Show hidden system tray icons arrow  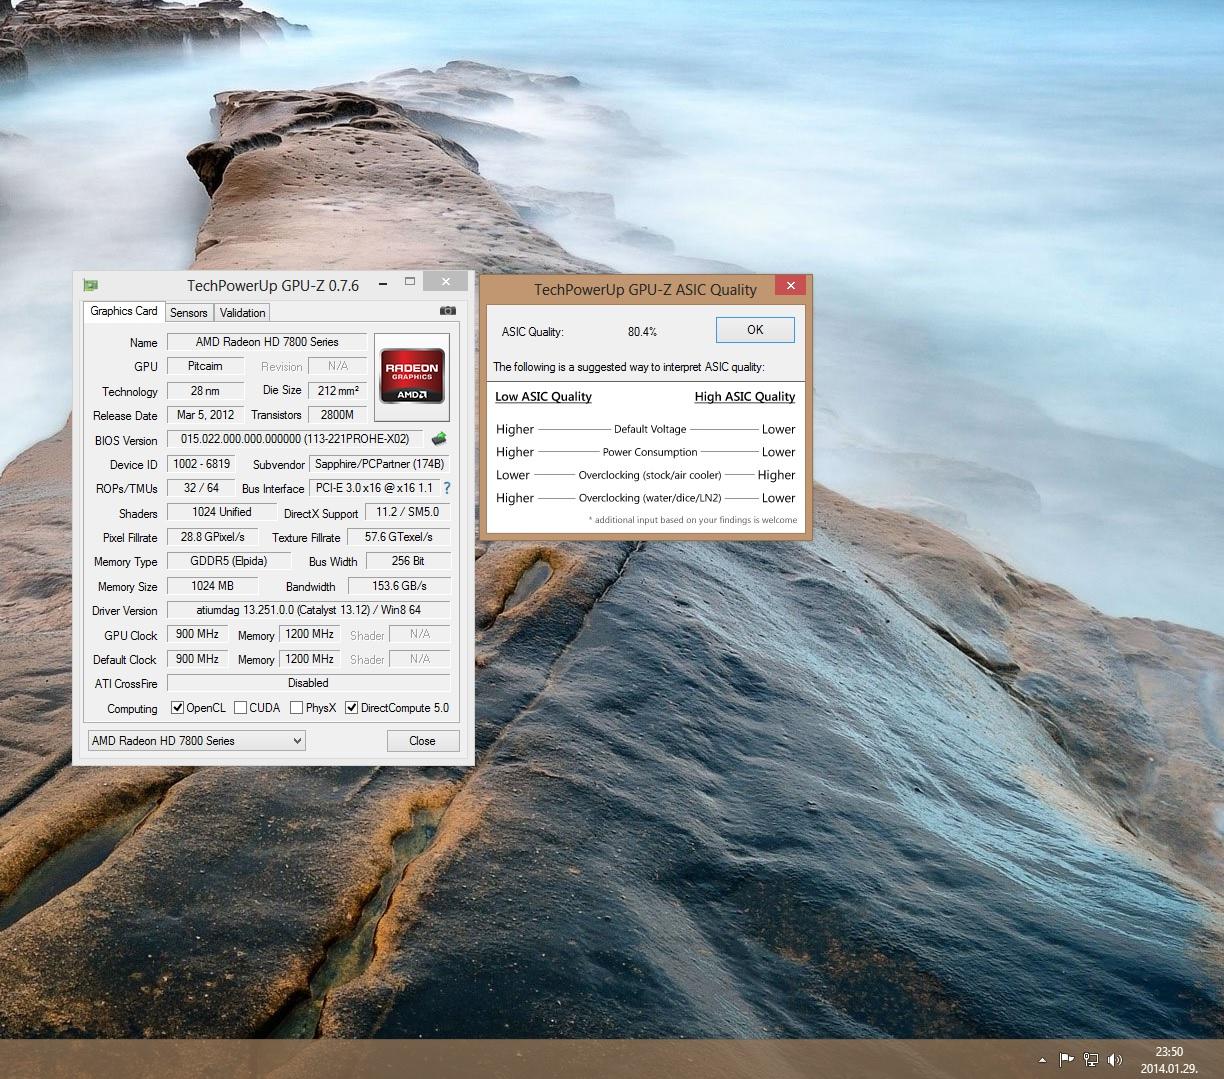(1042, 1060)
